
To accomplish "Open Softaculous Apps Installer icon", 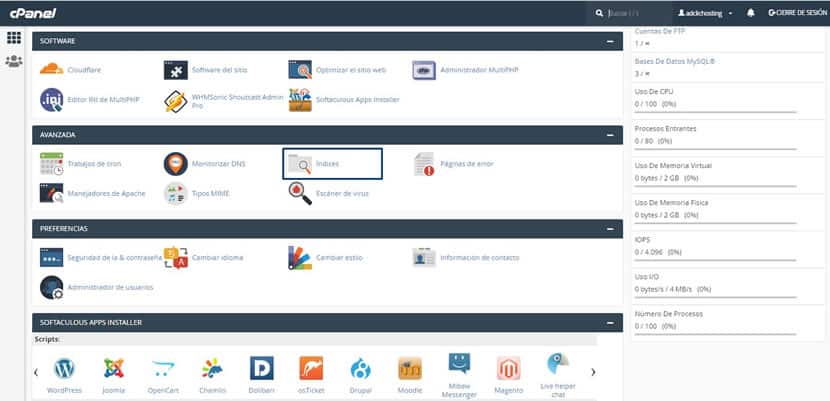I will click(x=300, y=100).
